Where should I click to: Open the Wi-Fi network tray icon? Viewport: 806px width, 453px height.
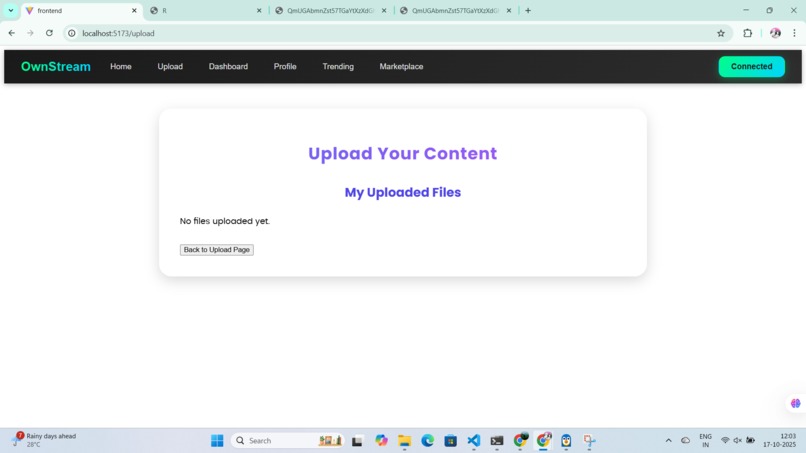pyautogui.click(x=725, y=441)
